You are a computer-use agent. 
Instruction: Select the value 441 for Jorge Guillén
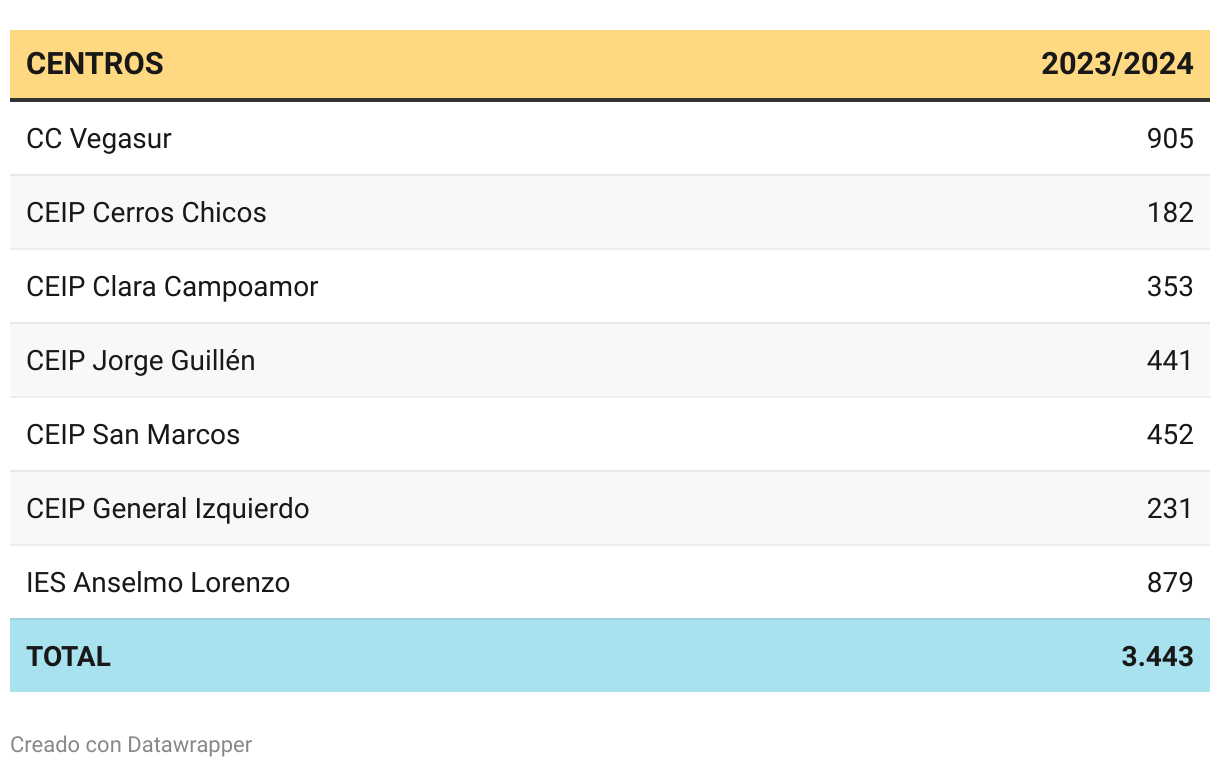(1170, 360)
